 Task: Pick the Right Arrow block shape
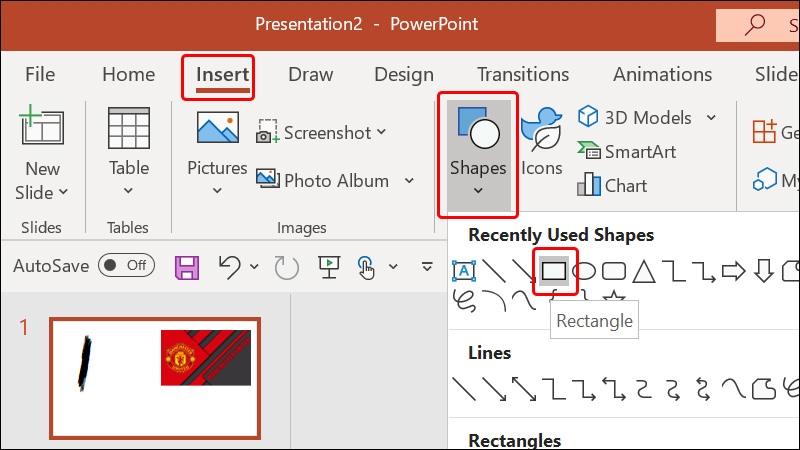pos(734,271)
